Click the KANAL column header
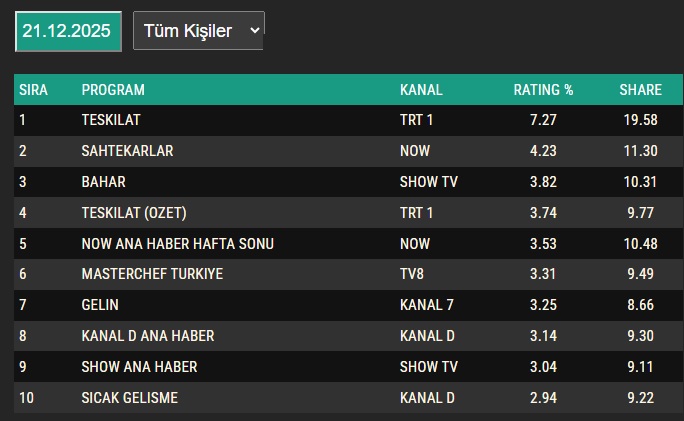The width and height of the screenshot is (684, 421). pos(421,90)
